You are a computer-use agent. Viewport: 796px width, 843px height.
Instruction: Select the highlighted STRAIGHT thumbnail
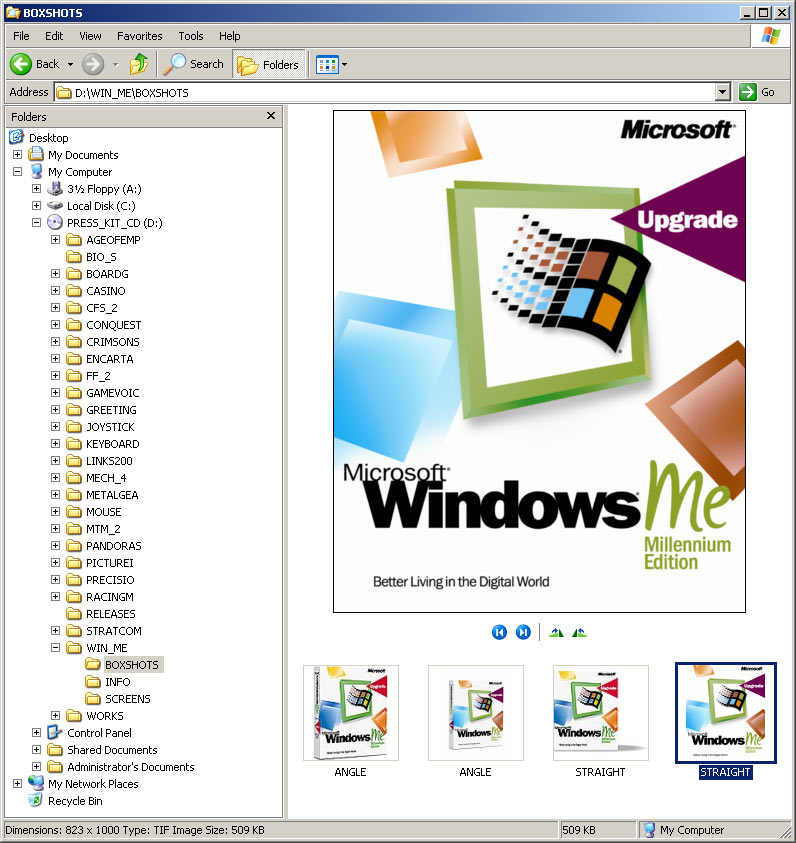click(x=725, y=713)
